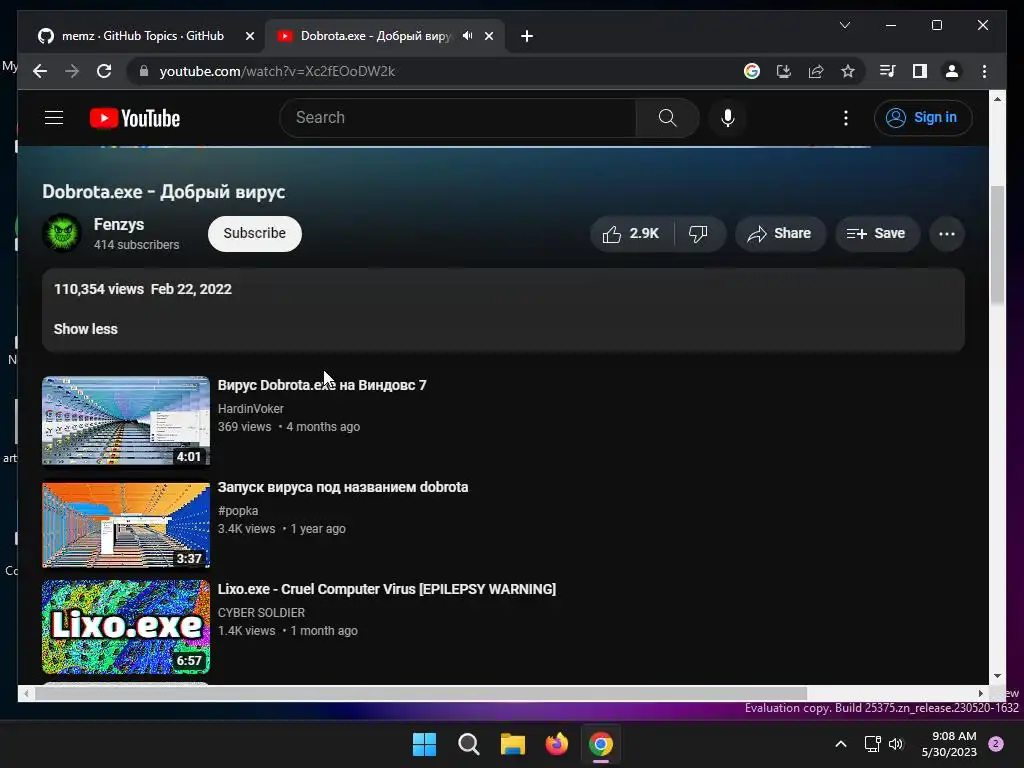Dislike the video with thumbs down
Image resolution: width=1024 pixels, height=768 pixels.
click(x=699, y=234)
